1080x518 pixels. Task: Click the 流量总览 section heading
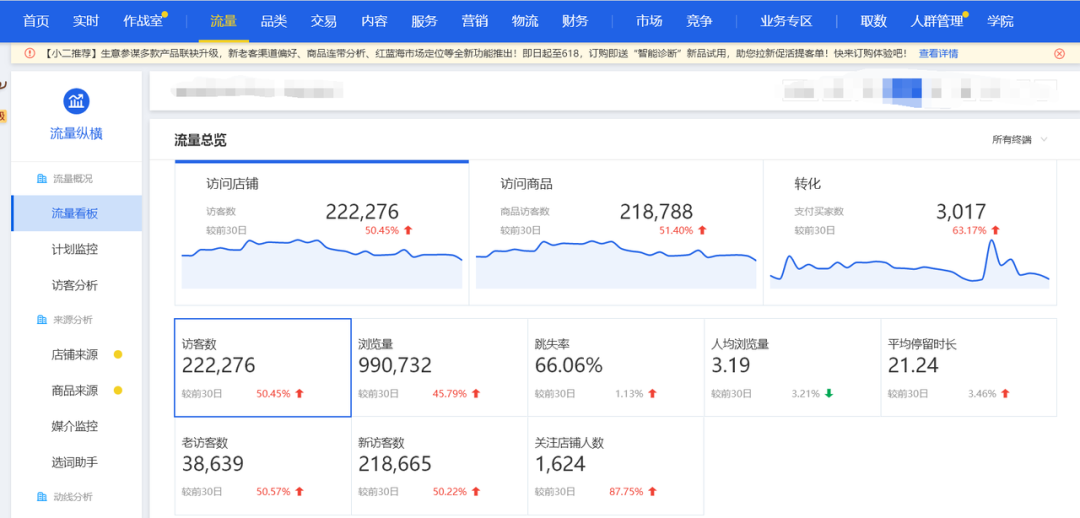200,141
